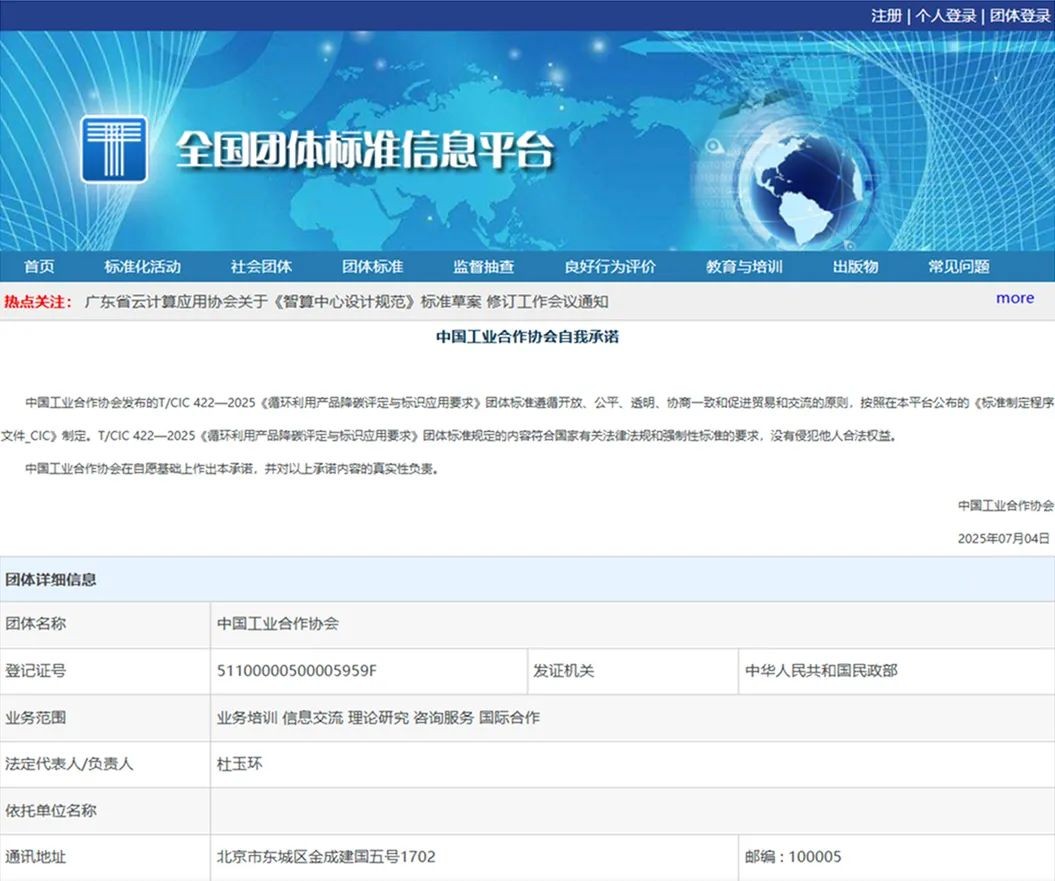Select the 监督抽查 navigation item
Screen dimensions: 1055x881
click(483, 266)
